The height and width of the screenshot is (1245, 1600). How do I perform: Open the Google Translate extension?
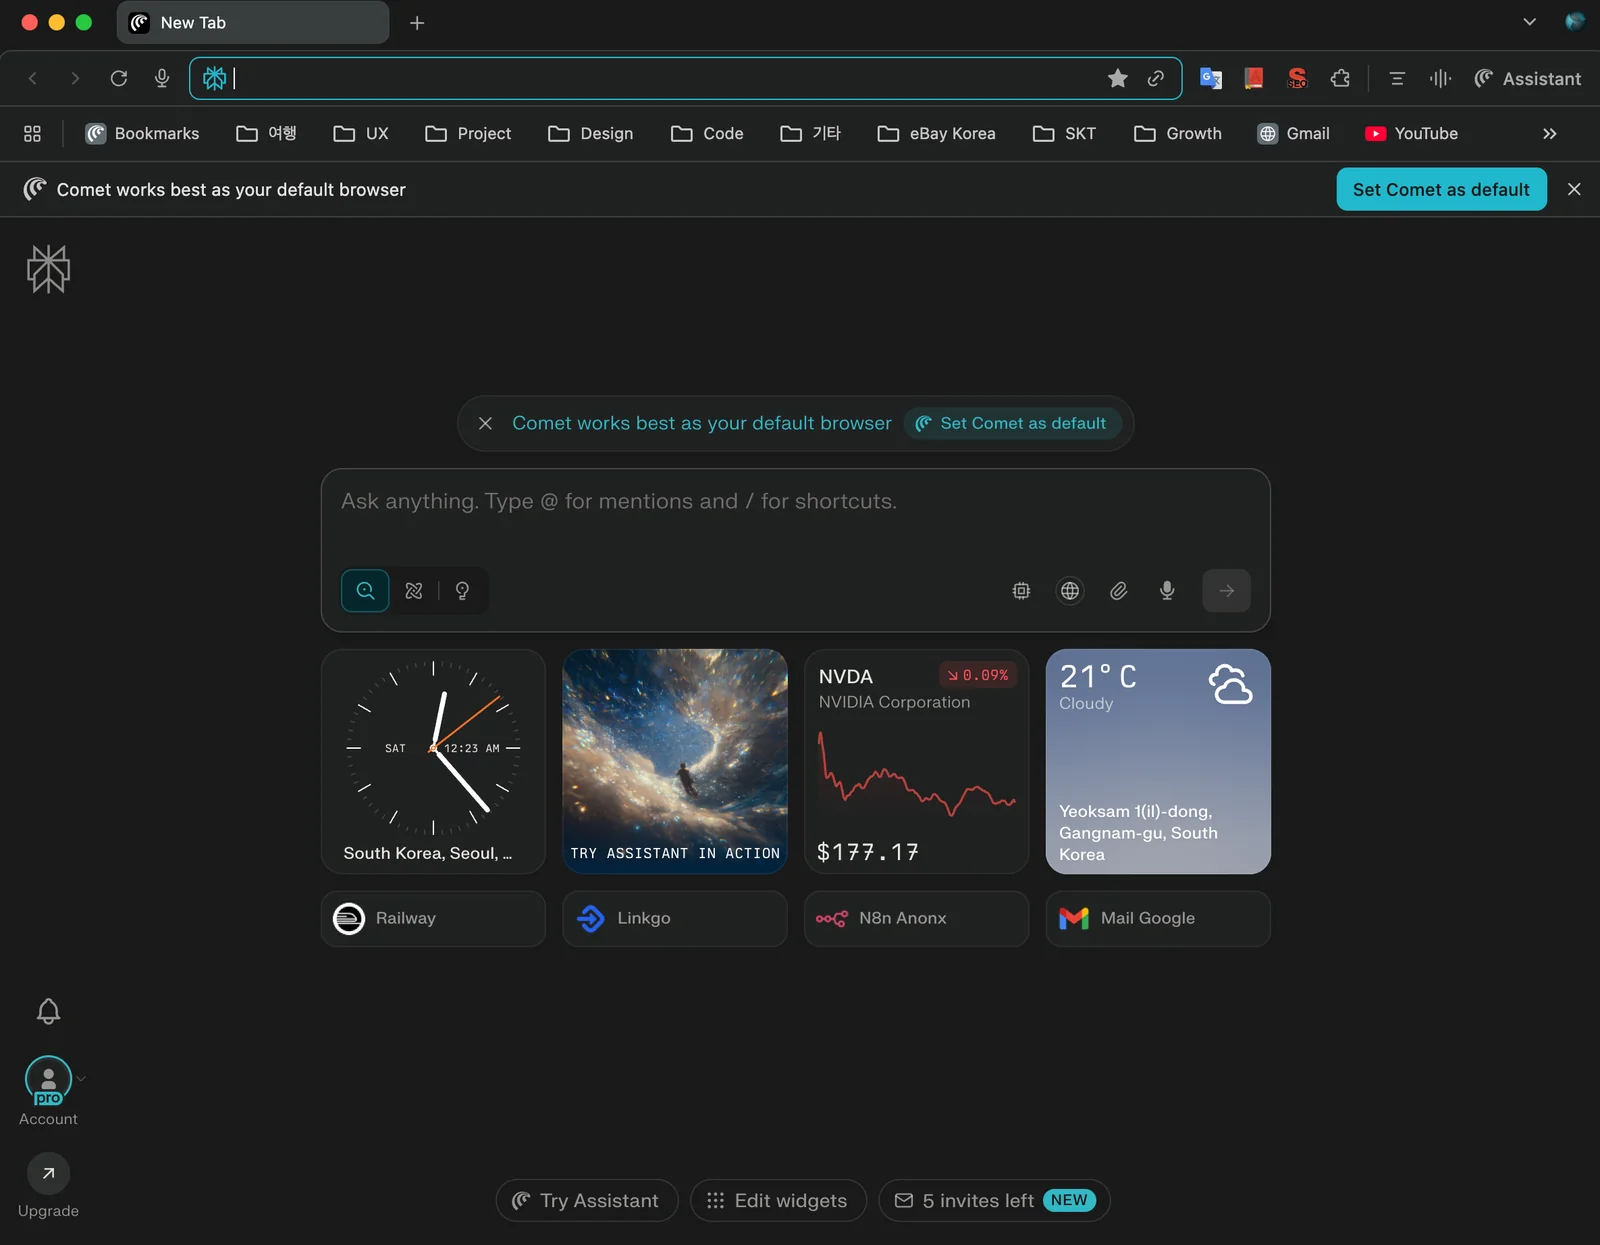[1210, 78]
